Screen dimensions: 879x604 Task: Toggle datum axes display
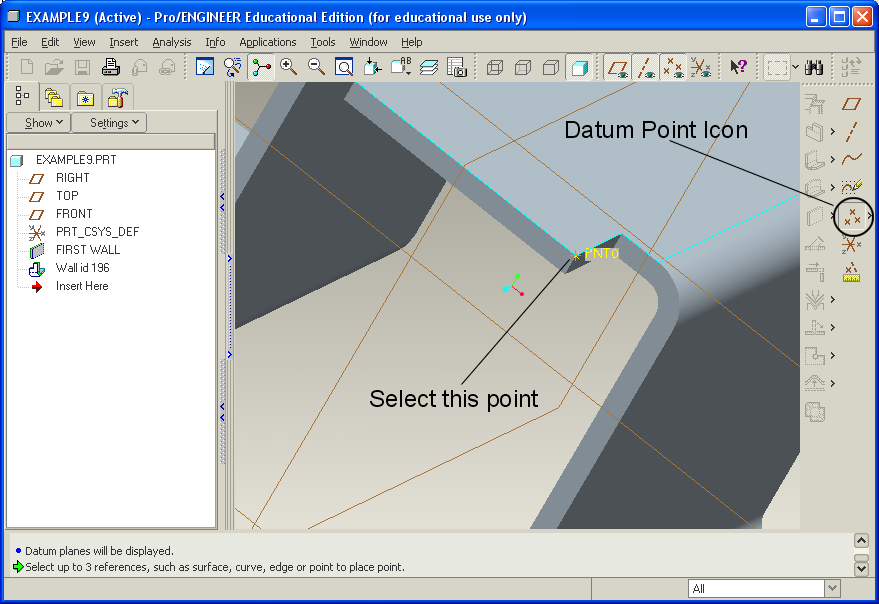(x=645, y=67)
